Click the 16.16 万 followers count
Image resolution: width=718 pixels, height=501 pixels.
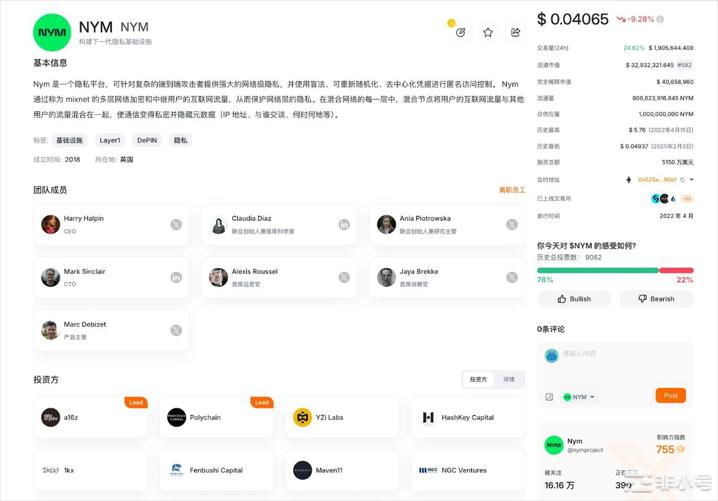(x=559, y=485)
